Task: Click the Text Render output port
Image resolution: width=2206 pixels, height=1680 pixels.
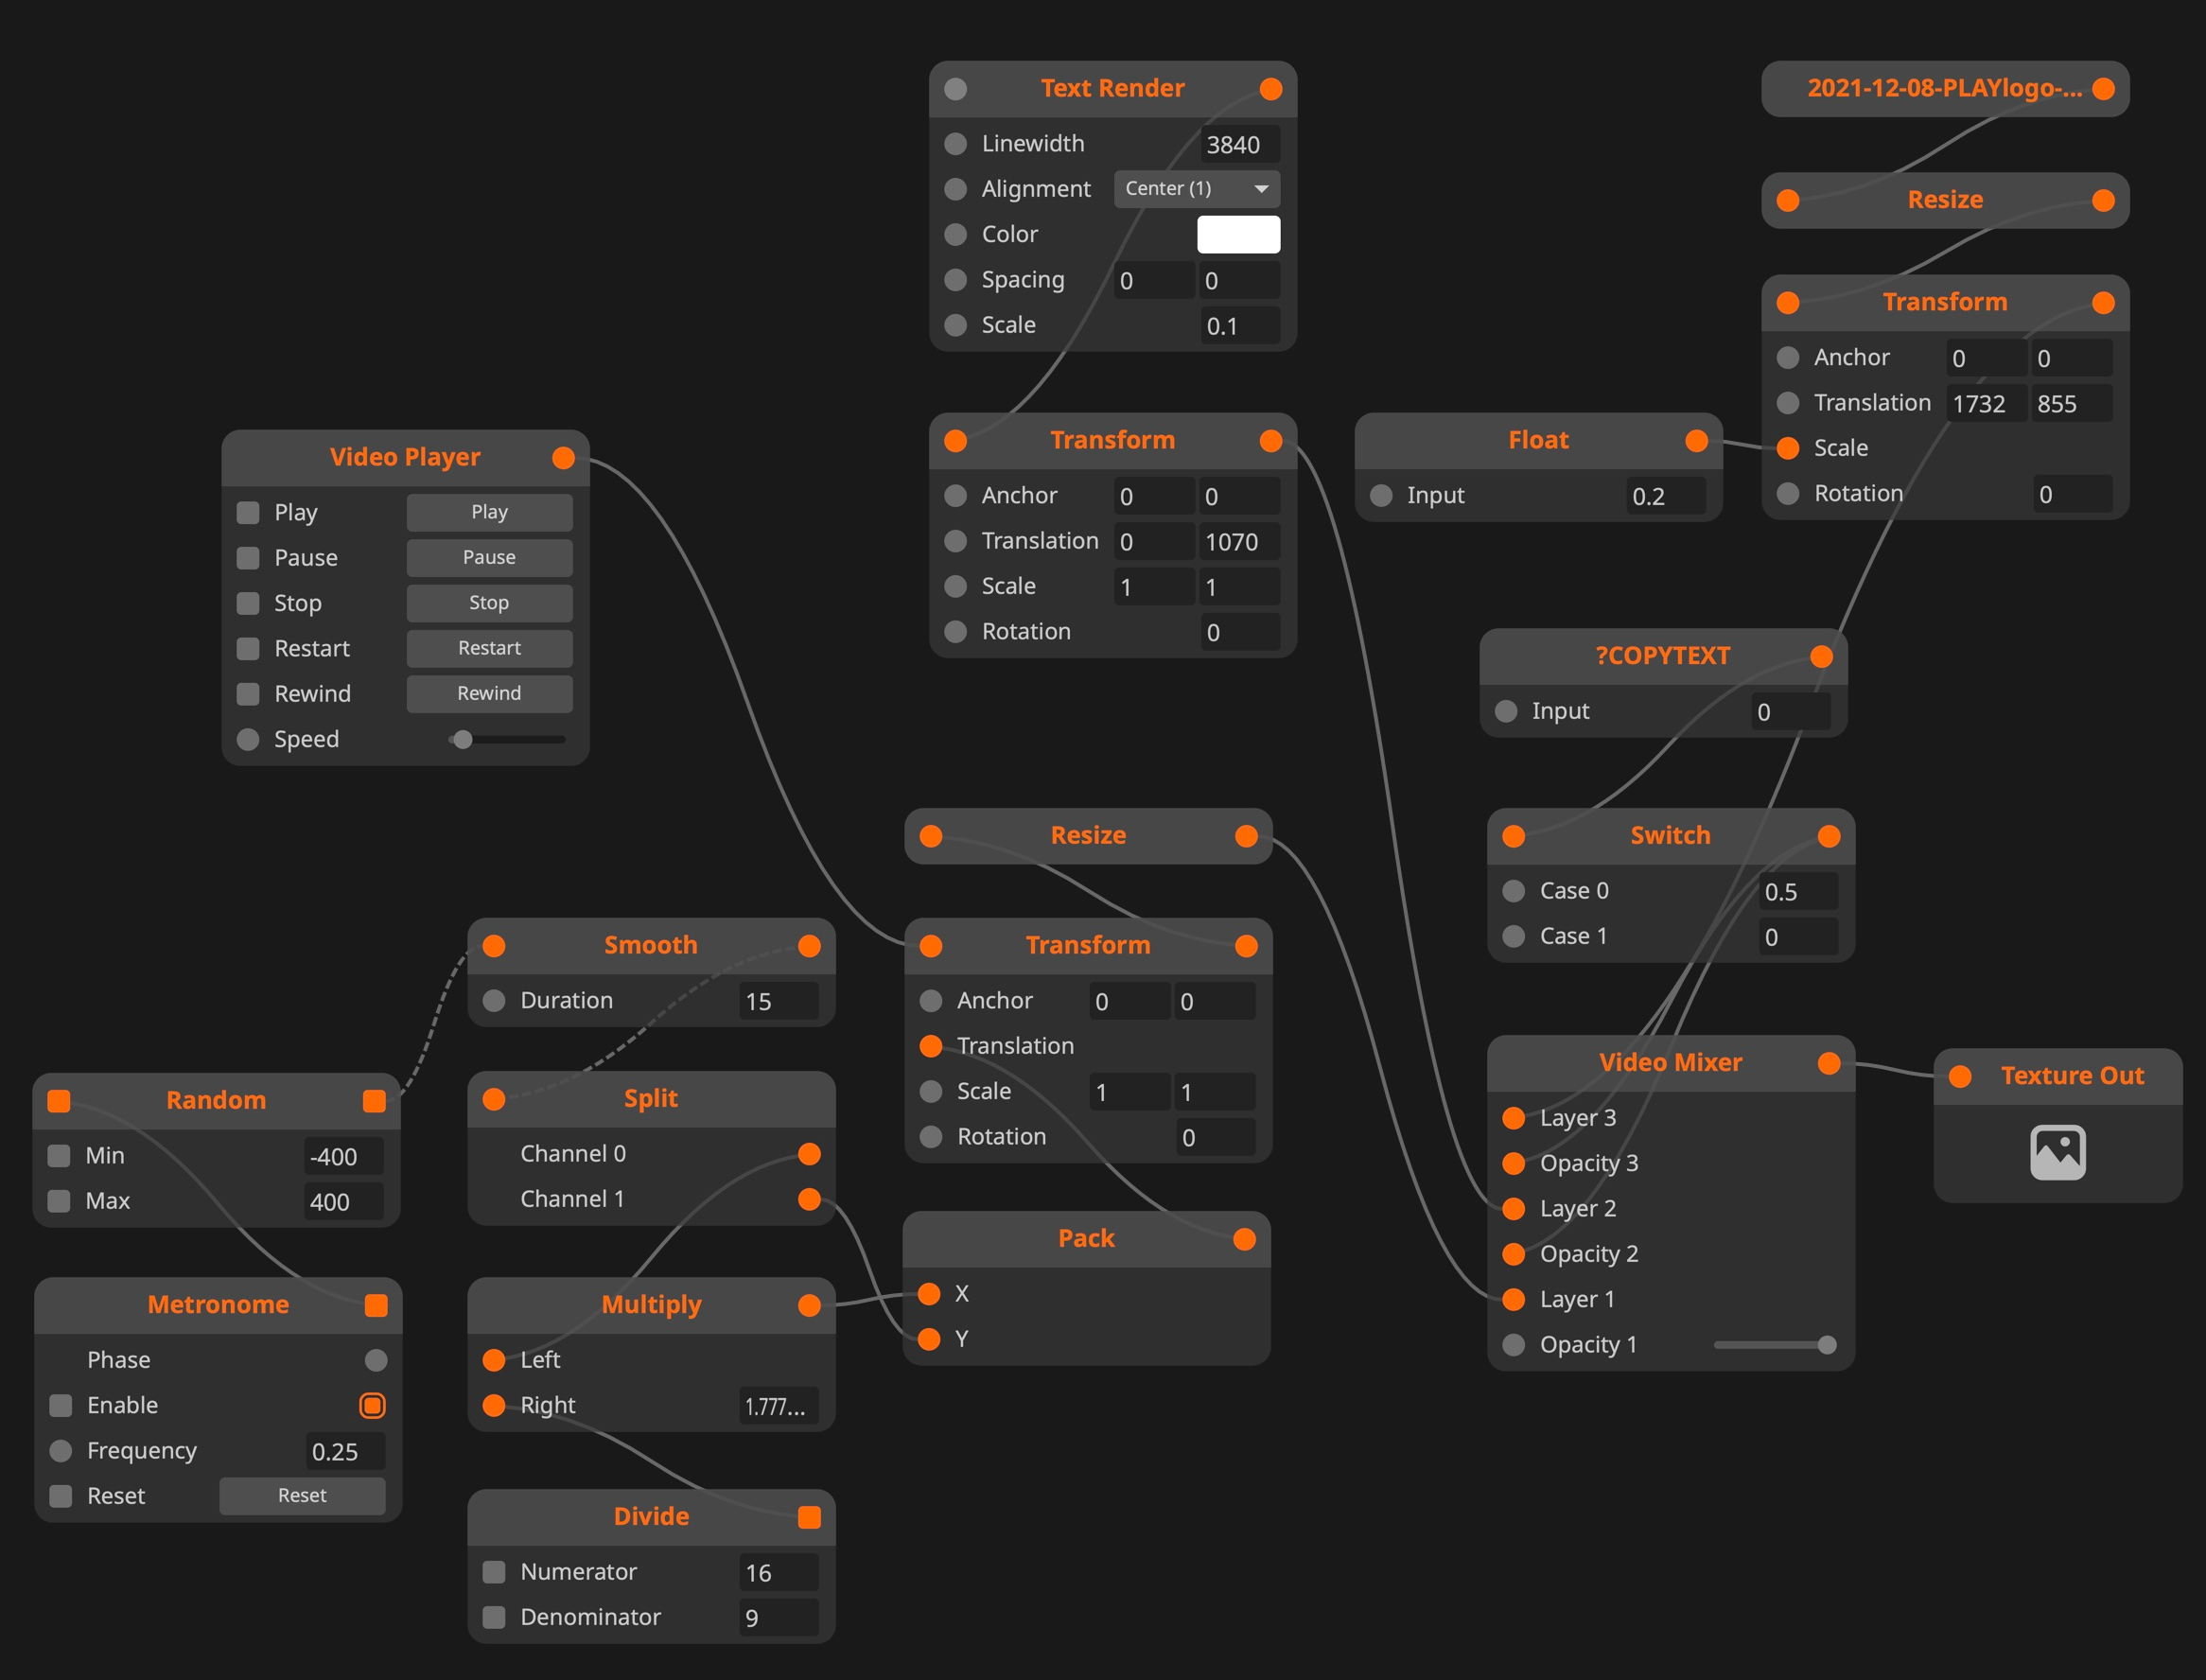Action: [1270, 89]
